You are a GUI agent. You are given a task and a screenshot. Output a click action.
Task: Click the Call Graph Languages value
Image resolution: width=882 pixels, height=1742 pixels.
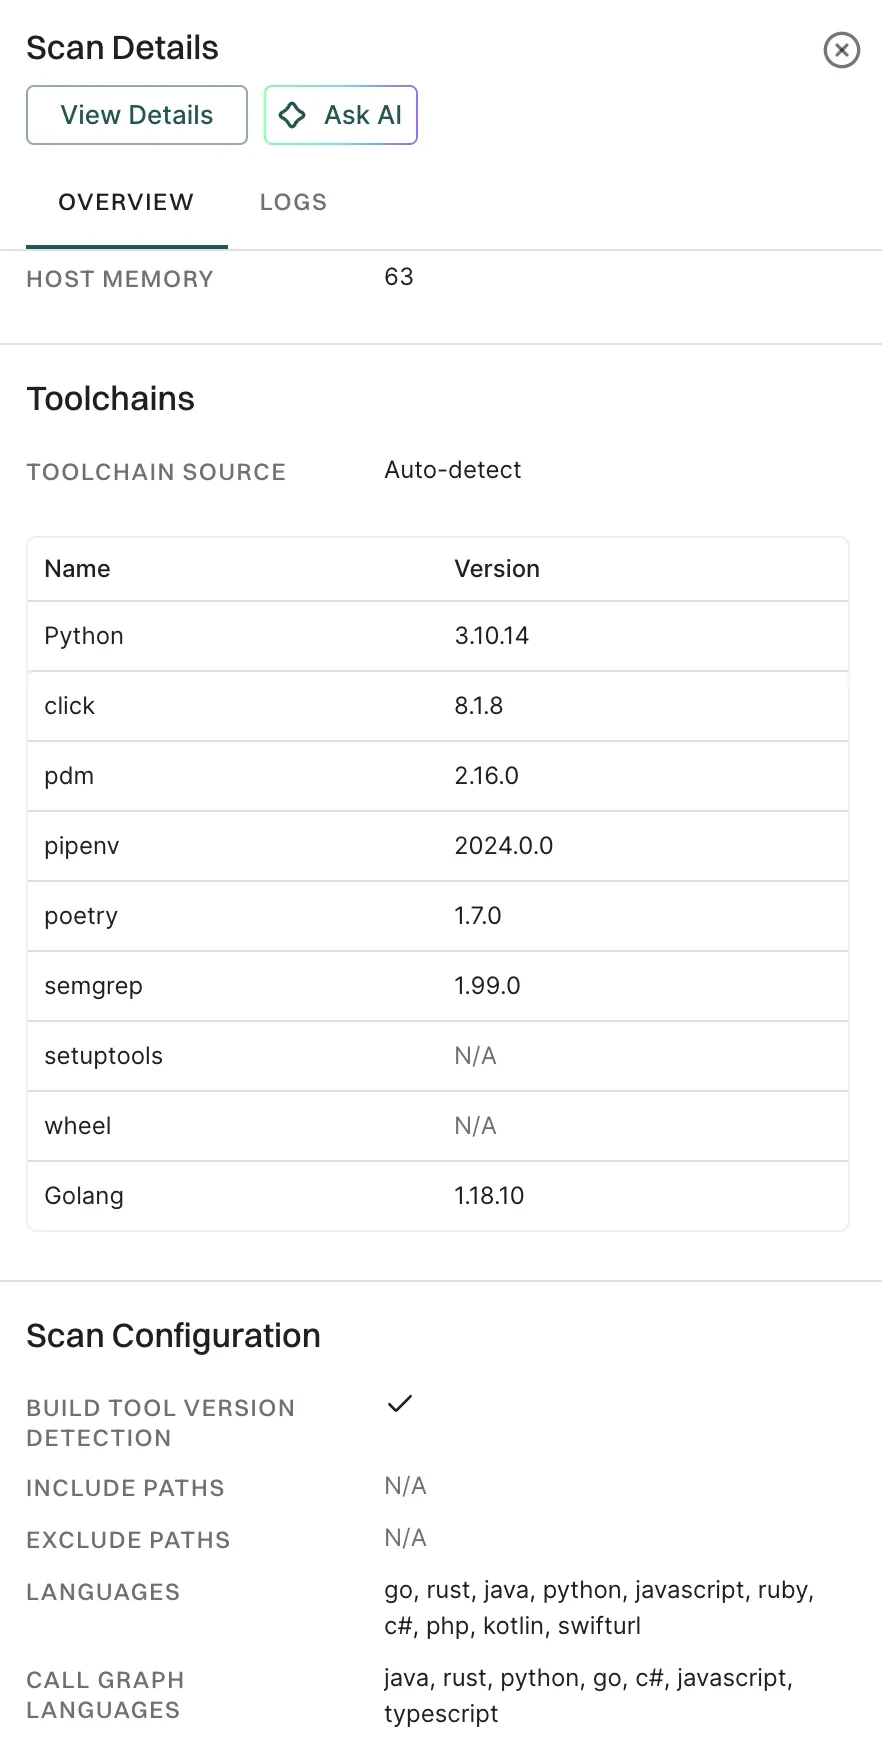(587, 1695)
